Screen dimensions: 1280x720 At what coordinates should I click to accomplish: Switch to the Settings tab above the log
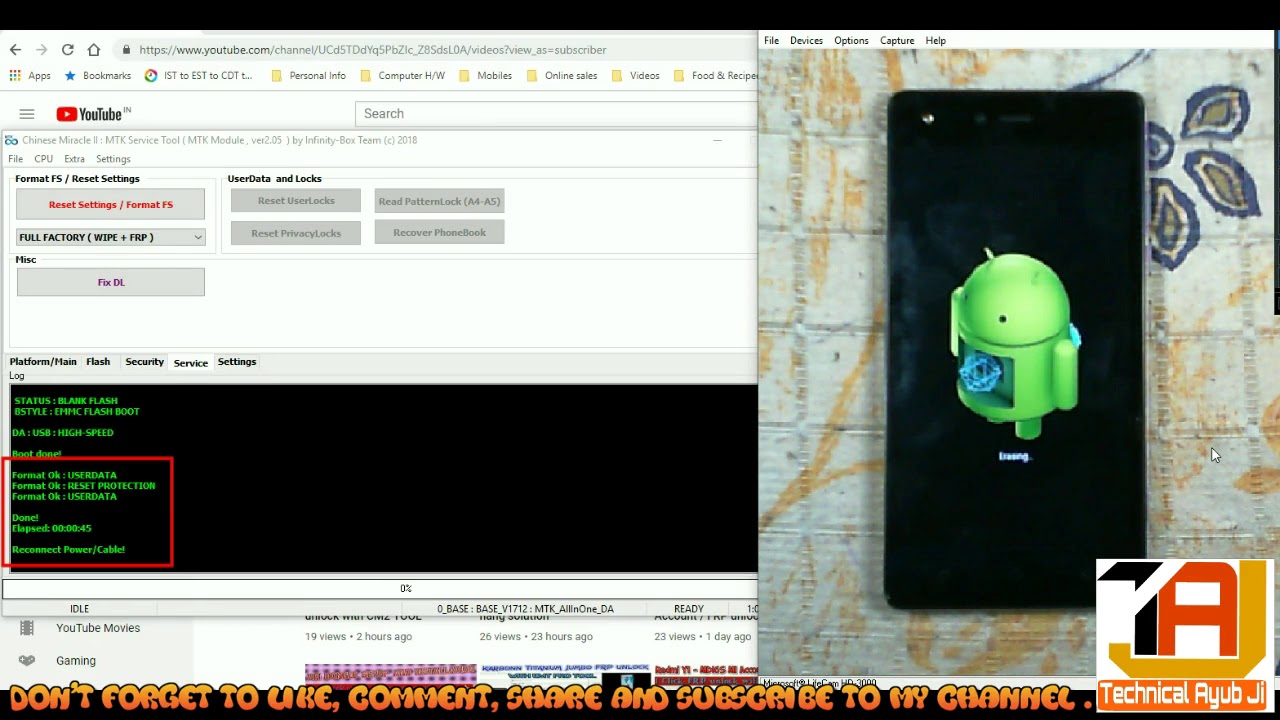(x=237, y=362)
